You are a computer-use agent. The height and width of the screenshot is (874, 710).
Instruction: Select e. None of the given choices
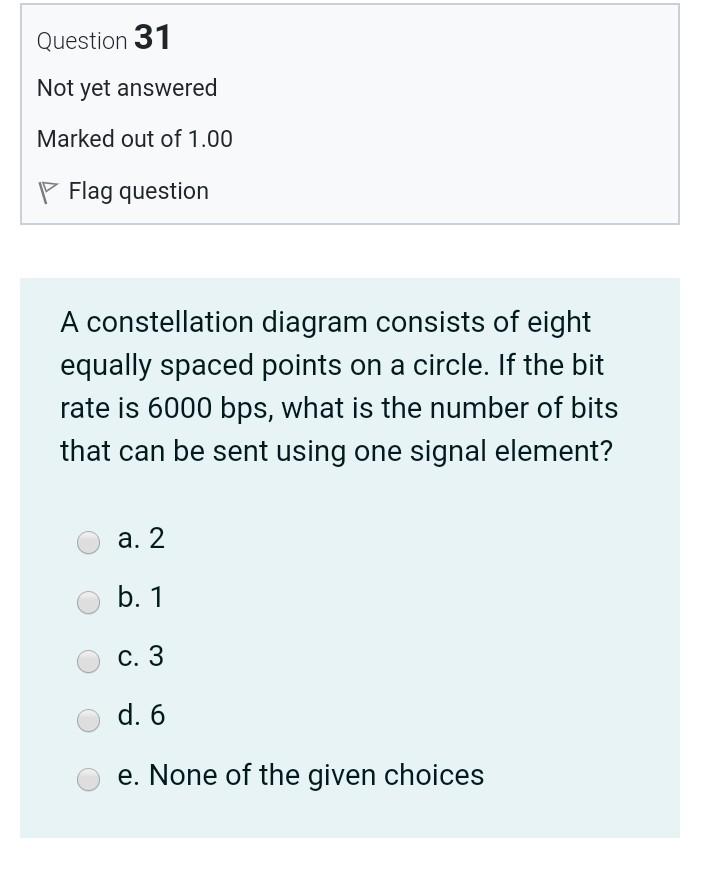[x=89, y=779]
